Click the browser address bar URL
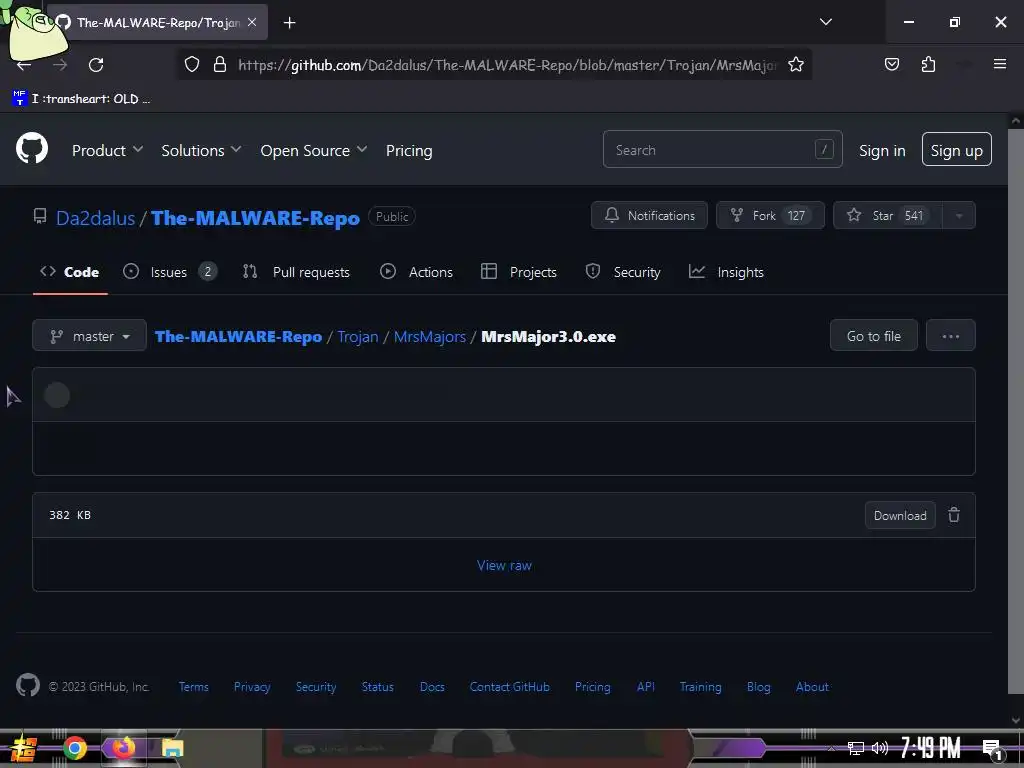 click(507, 65)
